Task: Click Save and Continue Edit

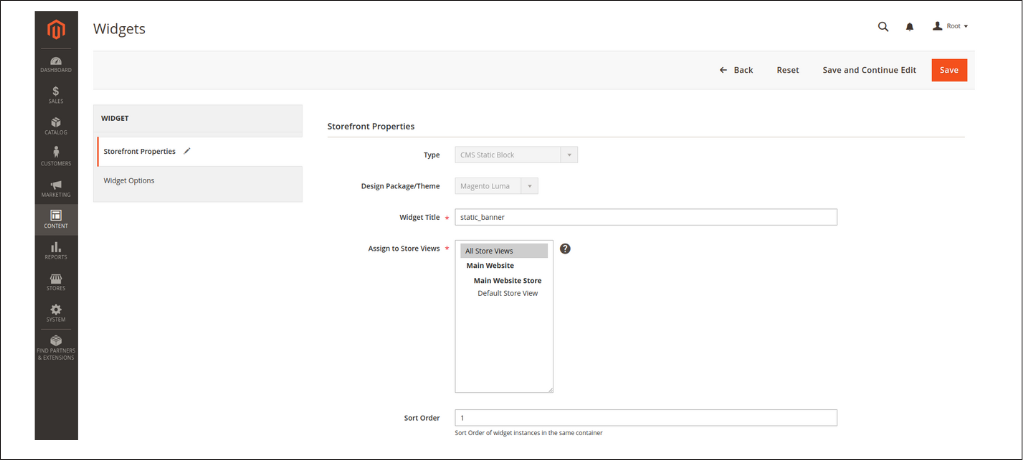Action: click(x=869, y=70)
